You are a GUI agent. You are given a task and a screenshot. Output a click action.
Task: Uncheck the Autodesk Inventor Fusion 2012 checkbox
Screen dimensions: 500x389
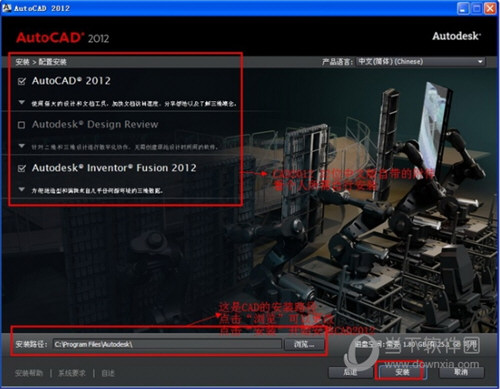[22, 168]
